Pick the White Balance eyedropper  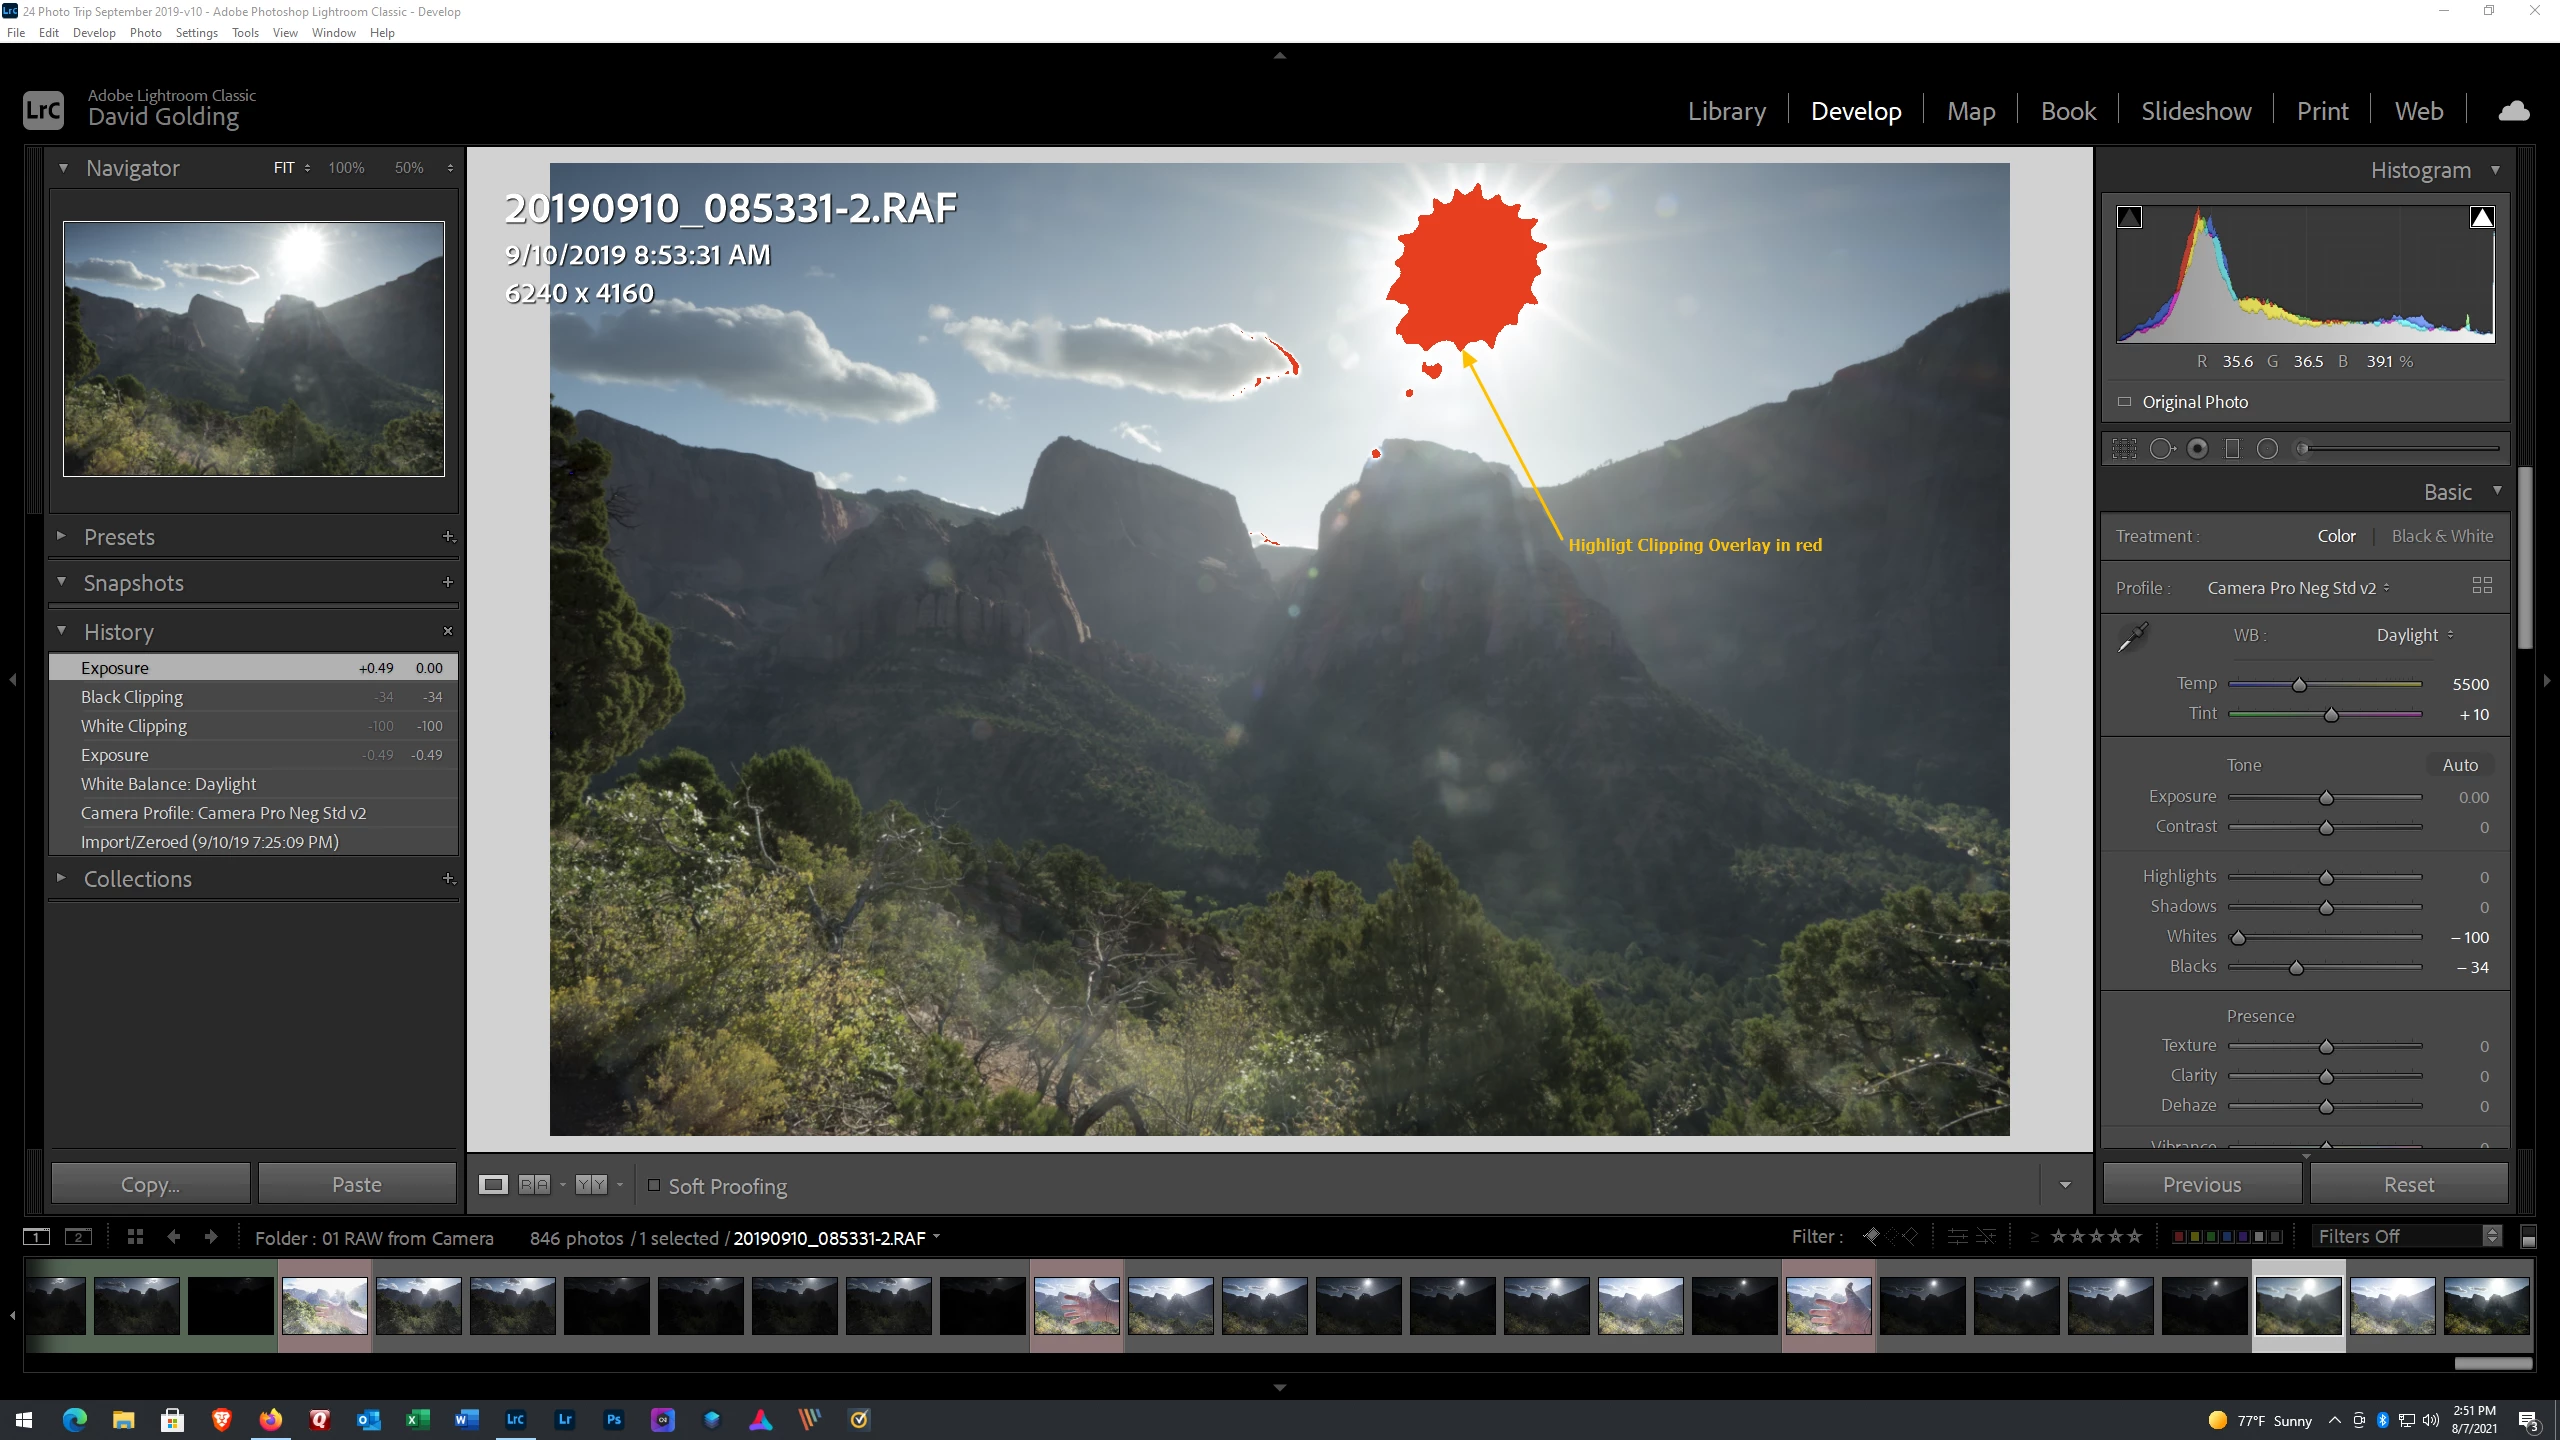(2133, 636)
